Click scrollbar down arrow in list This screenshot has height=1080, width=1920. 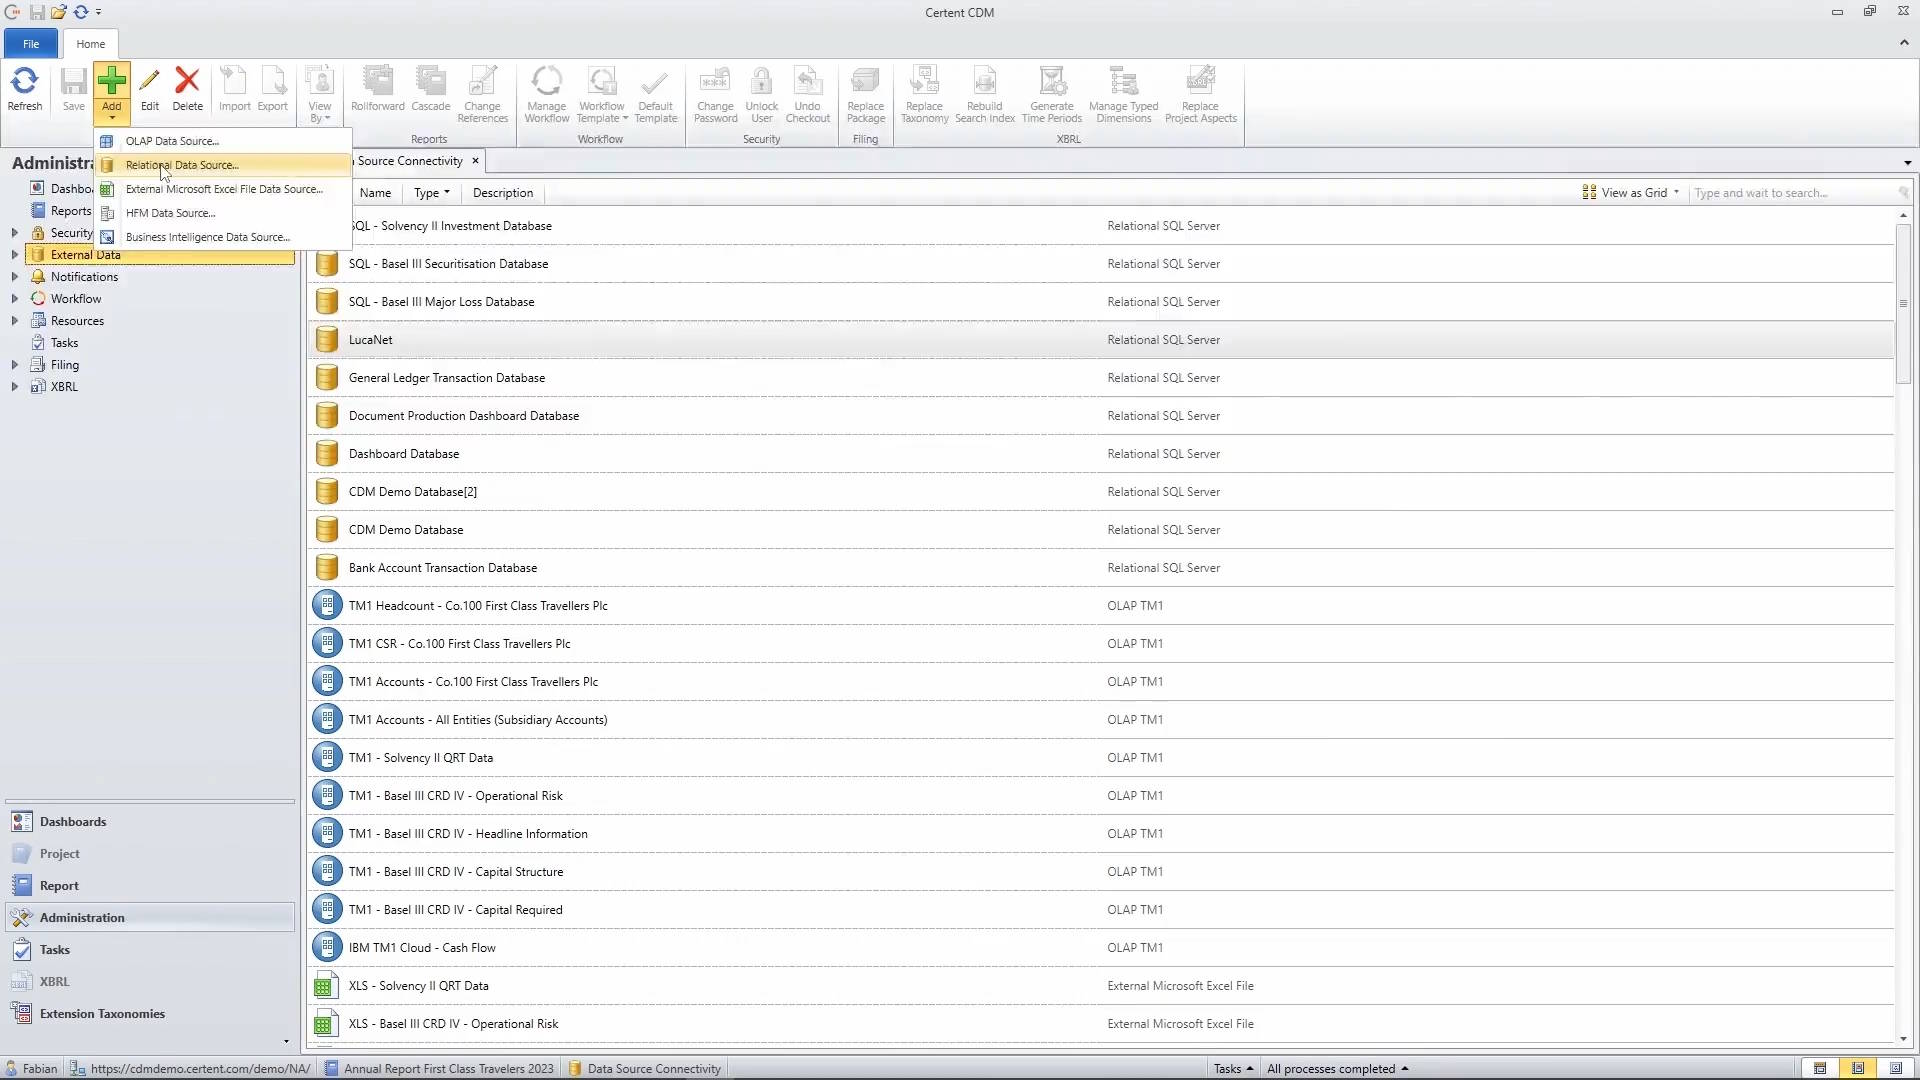click(1903, 1039)
